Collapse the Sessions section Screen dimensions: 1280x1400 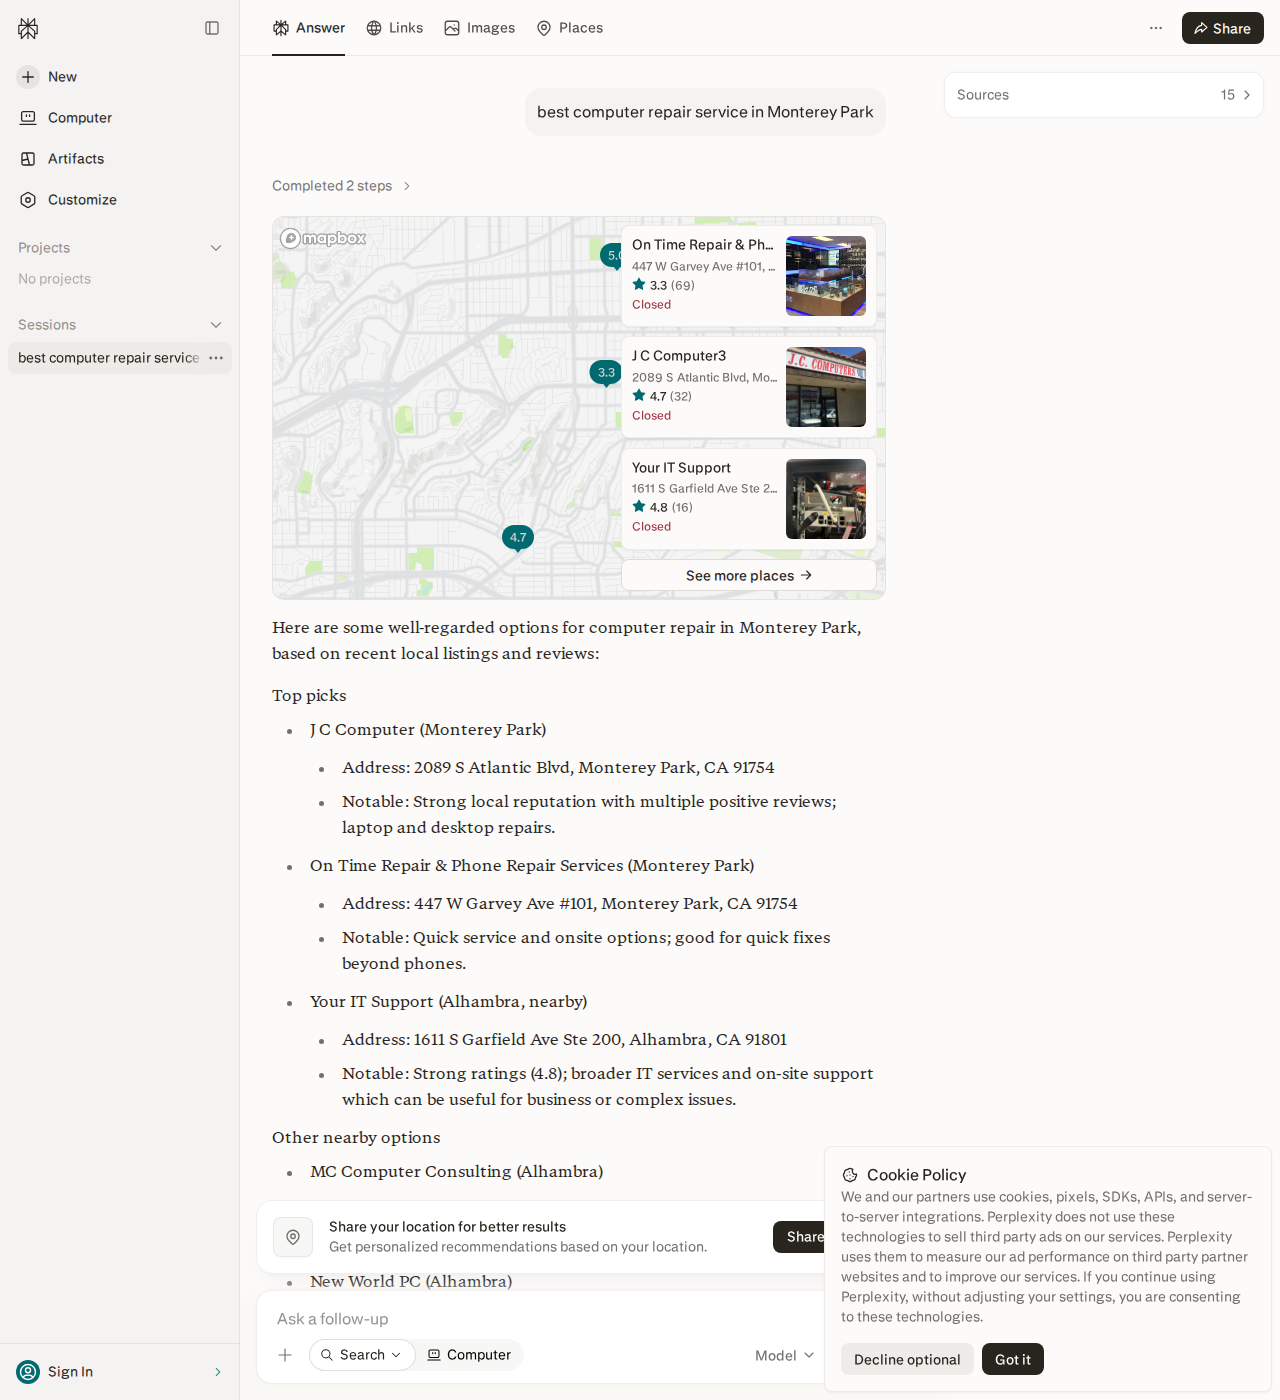click(216, 325)
